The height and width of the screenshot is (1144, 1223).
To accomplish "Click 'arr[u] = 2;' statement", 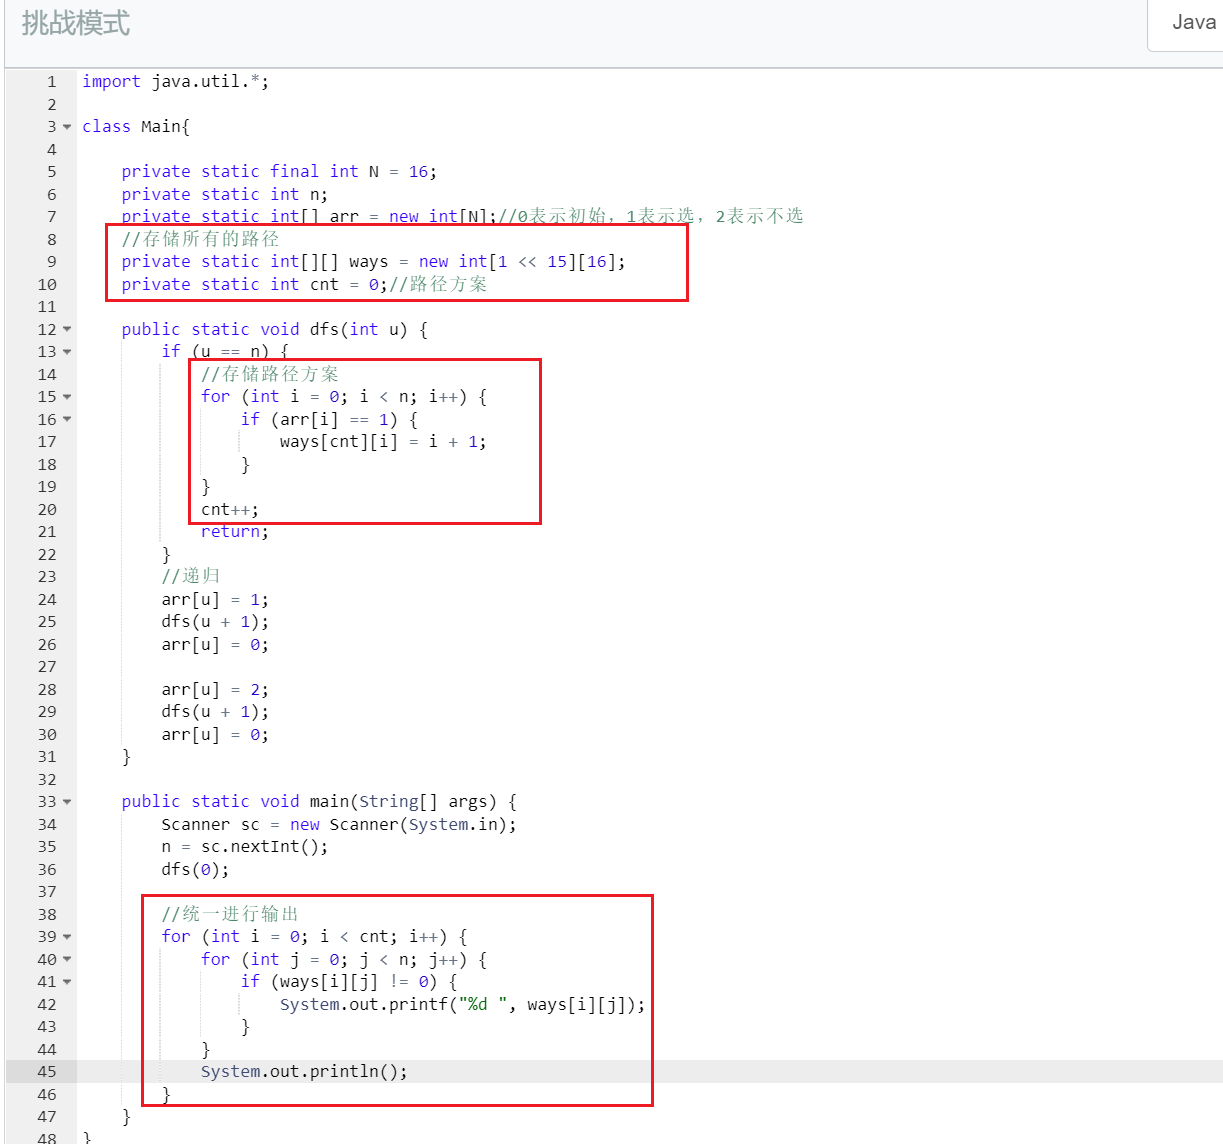I will pyautogui.click(x=215, y=689).
